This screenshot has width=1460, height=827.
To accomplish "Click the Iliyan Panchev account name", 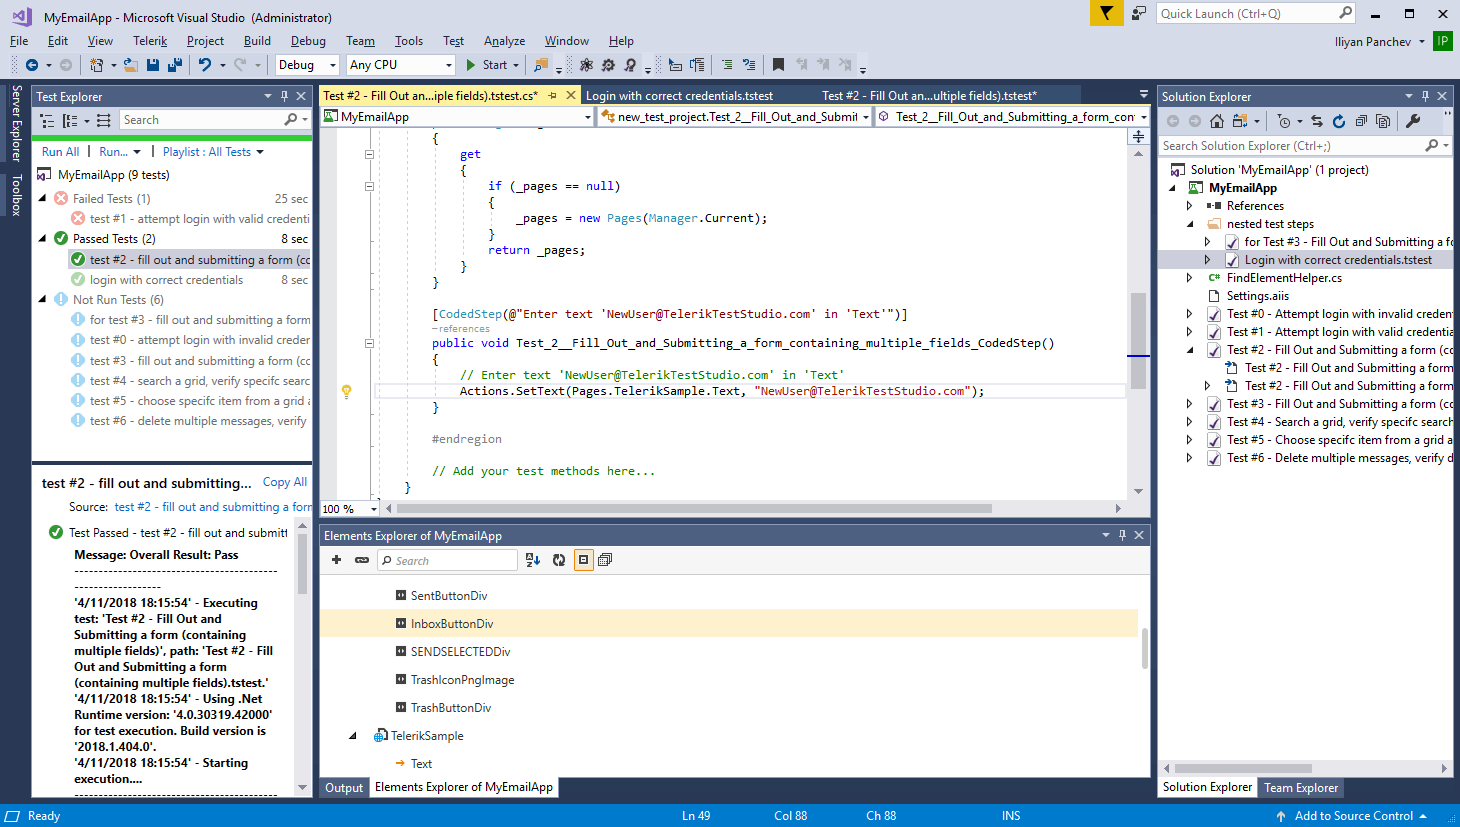I will [1373, 42].
